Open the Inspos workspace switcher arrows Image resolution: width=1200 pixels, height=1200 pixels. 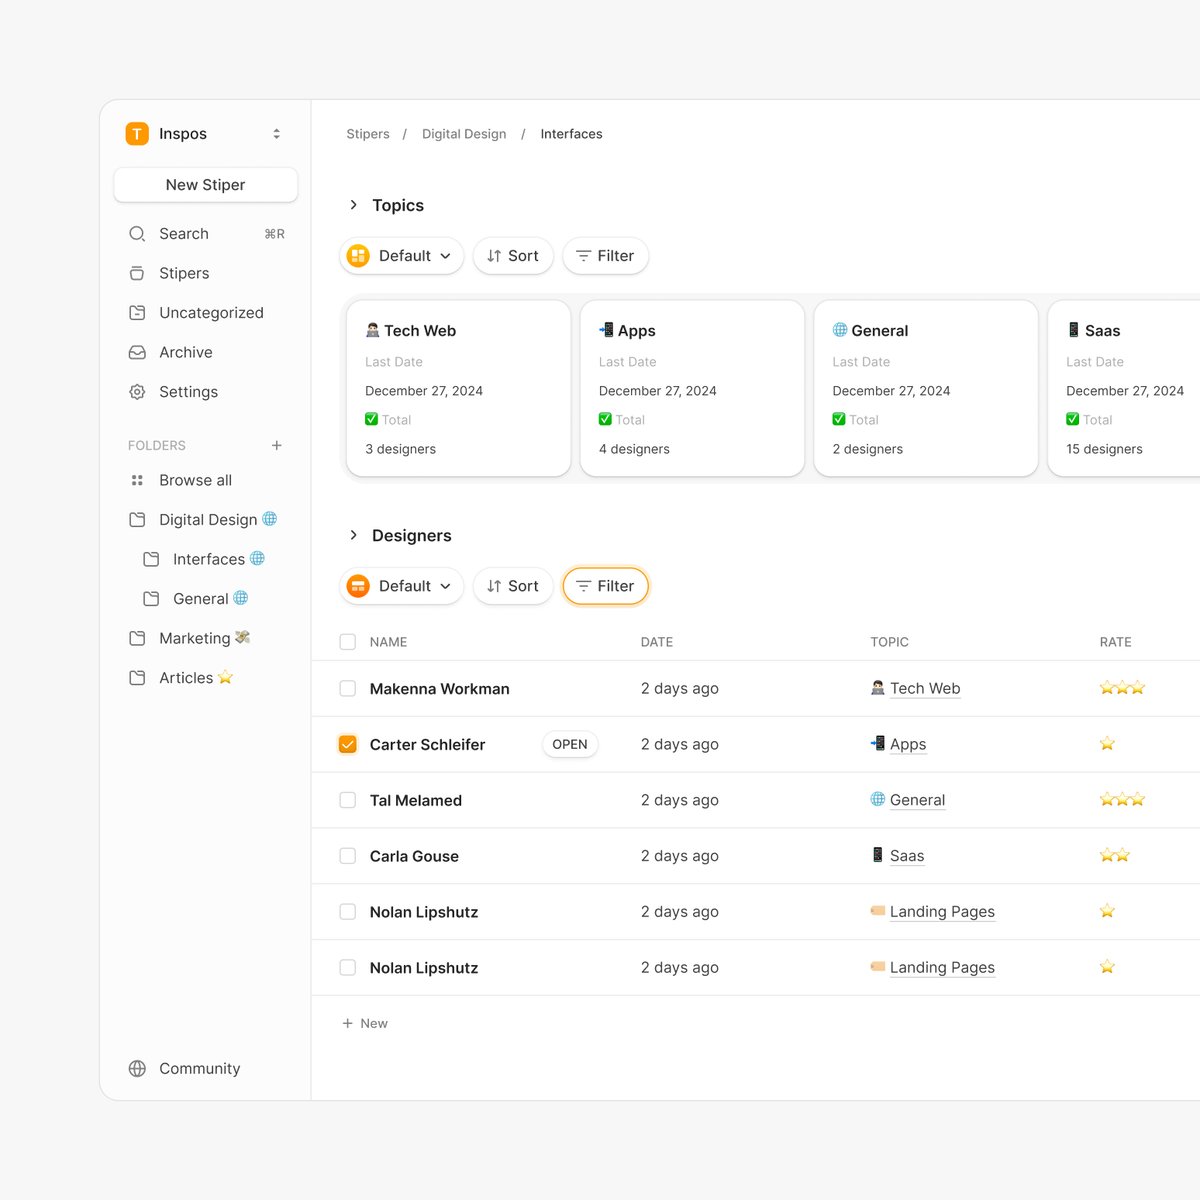(x=277, y=134)
